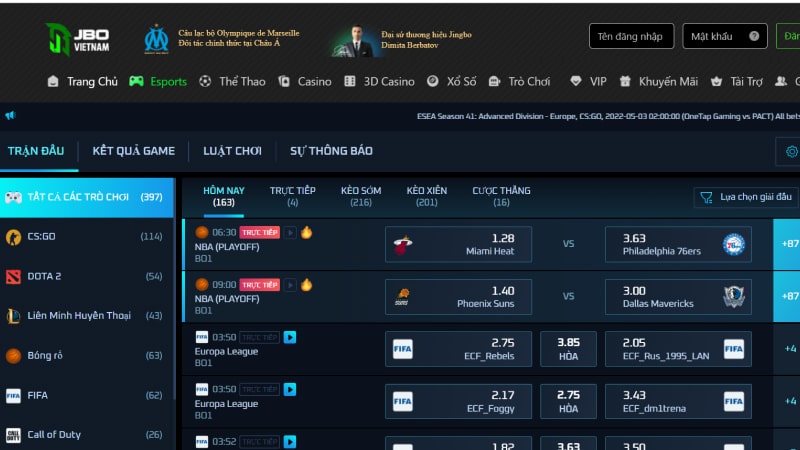Bet on ECF_Foggy at 2.17

tap(458, 402)
